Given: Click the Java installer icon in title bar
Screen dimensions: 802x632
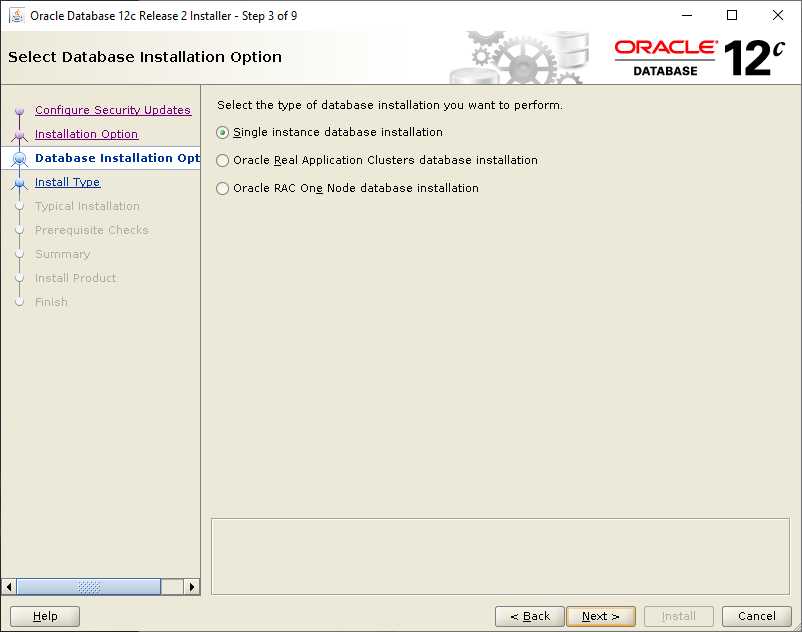Looking at the screenshot, I should click(16, 15).
